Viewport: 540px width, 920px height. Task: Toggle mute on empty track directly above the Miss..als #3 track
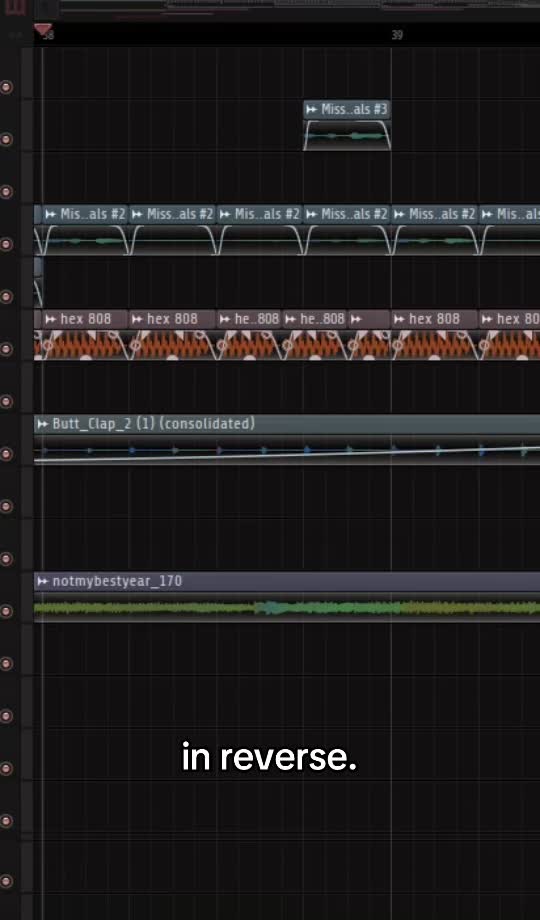pyautogui.click(x=6, y=87)
